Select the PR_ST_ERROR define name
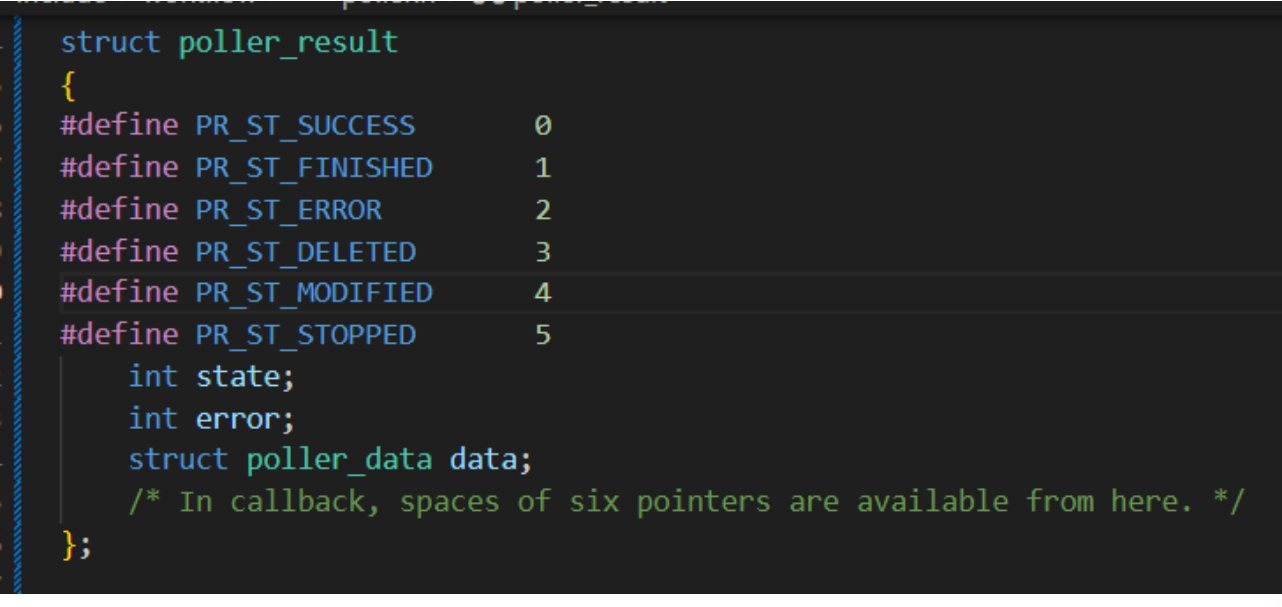 (x=288, y=209)
